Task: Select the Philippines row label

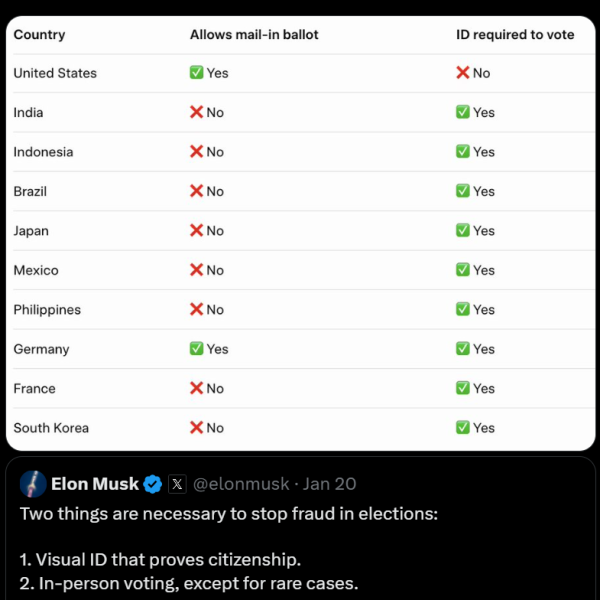Action: pos(47,310)
